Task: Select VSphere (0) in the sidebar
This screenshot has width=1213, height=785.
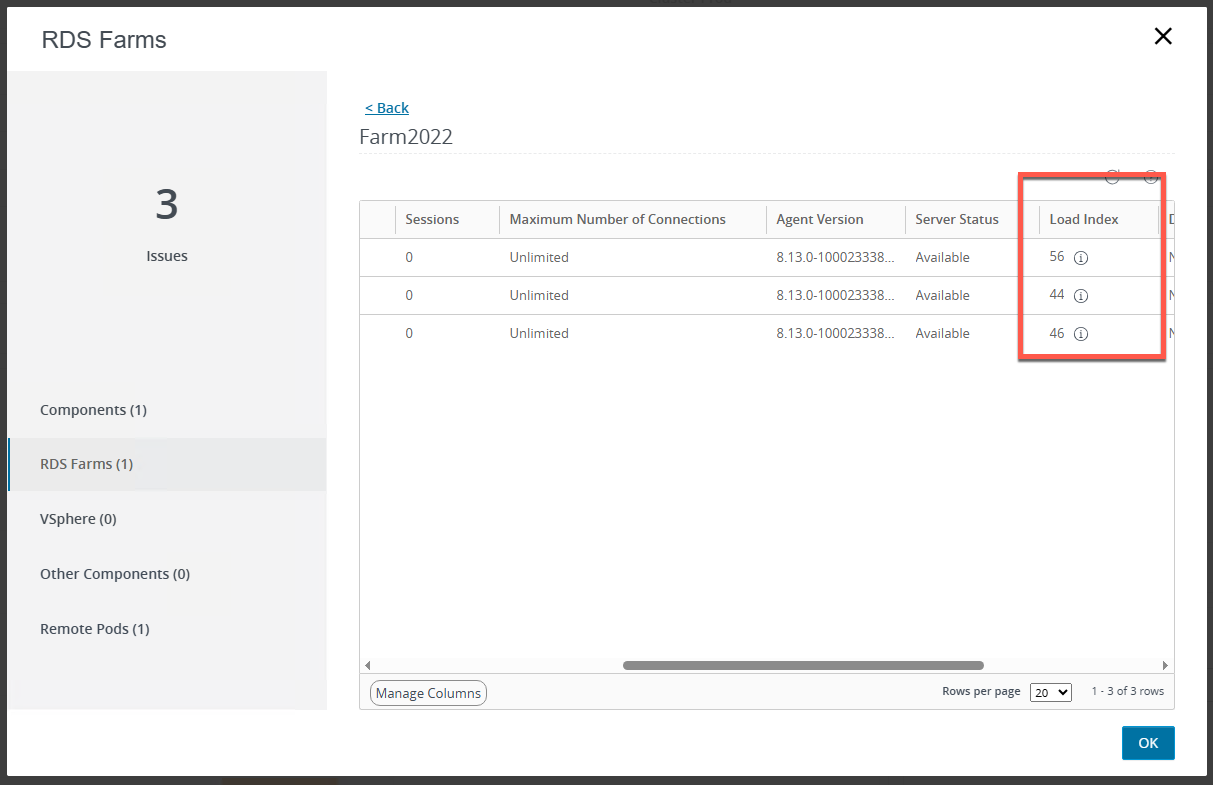Action: point(78,519)
